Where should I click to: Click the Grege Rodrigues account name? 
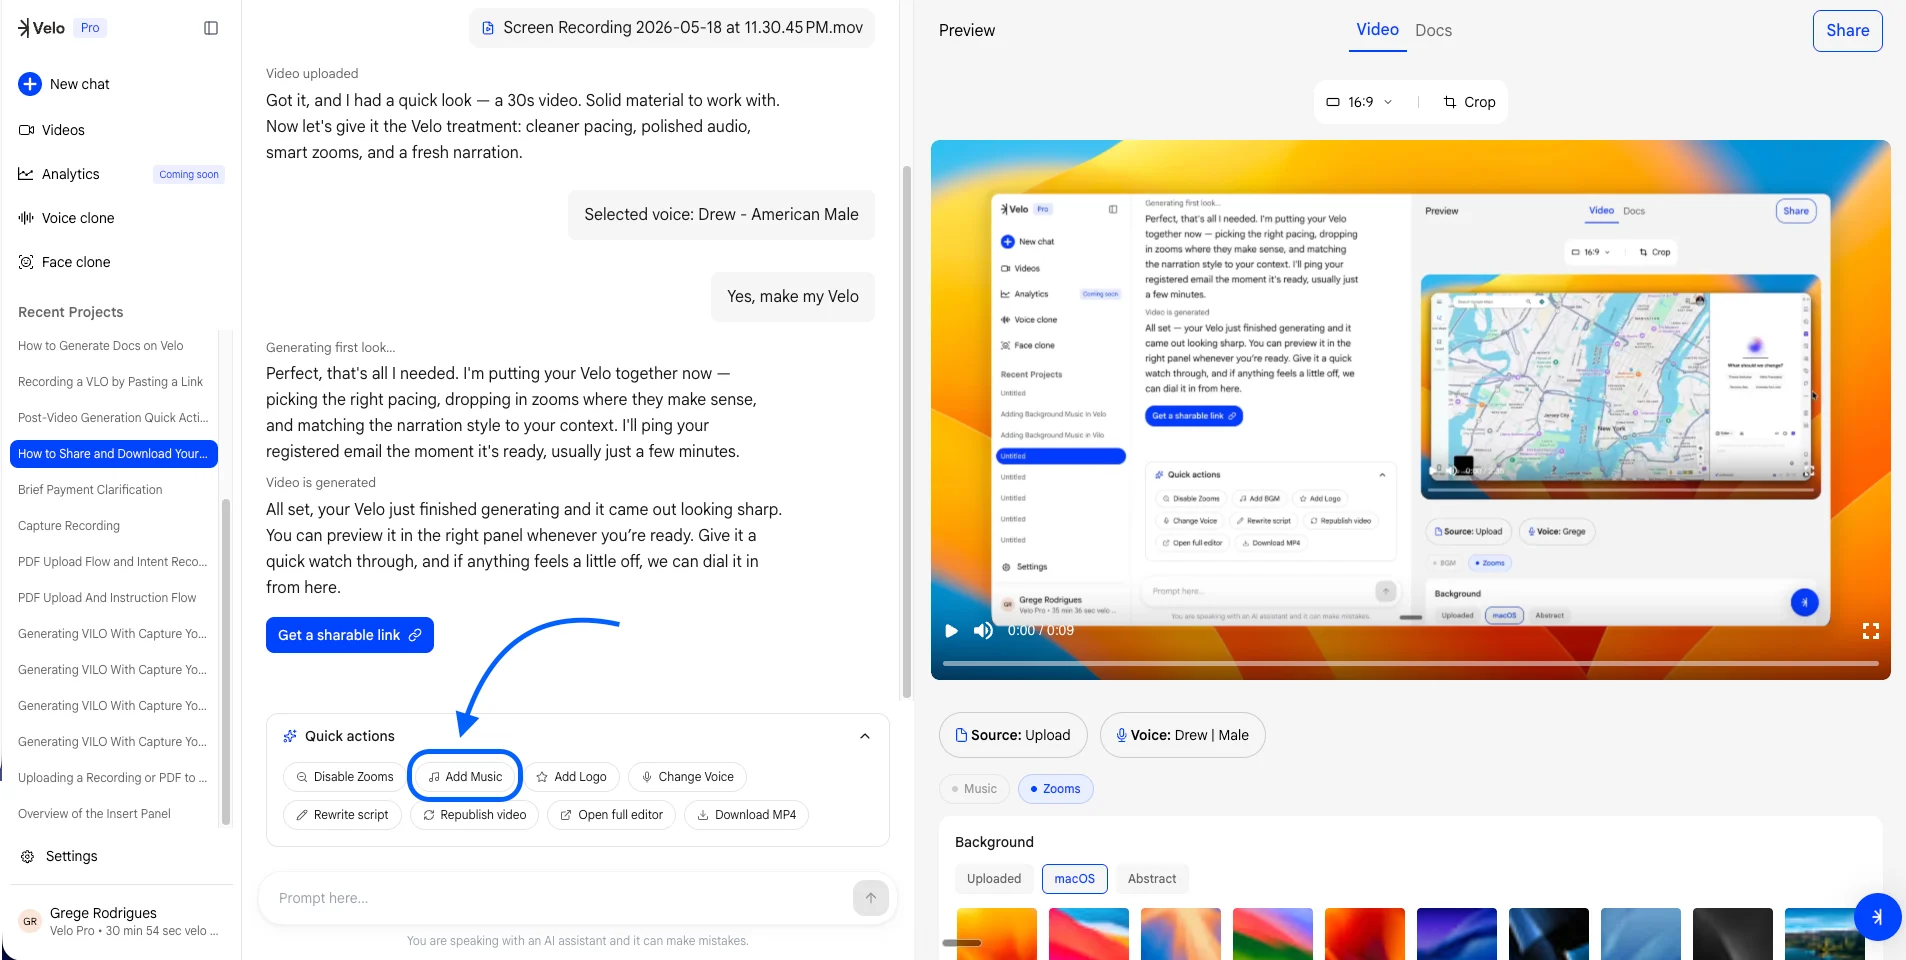[103, 913]
